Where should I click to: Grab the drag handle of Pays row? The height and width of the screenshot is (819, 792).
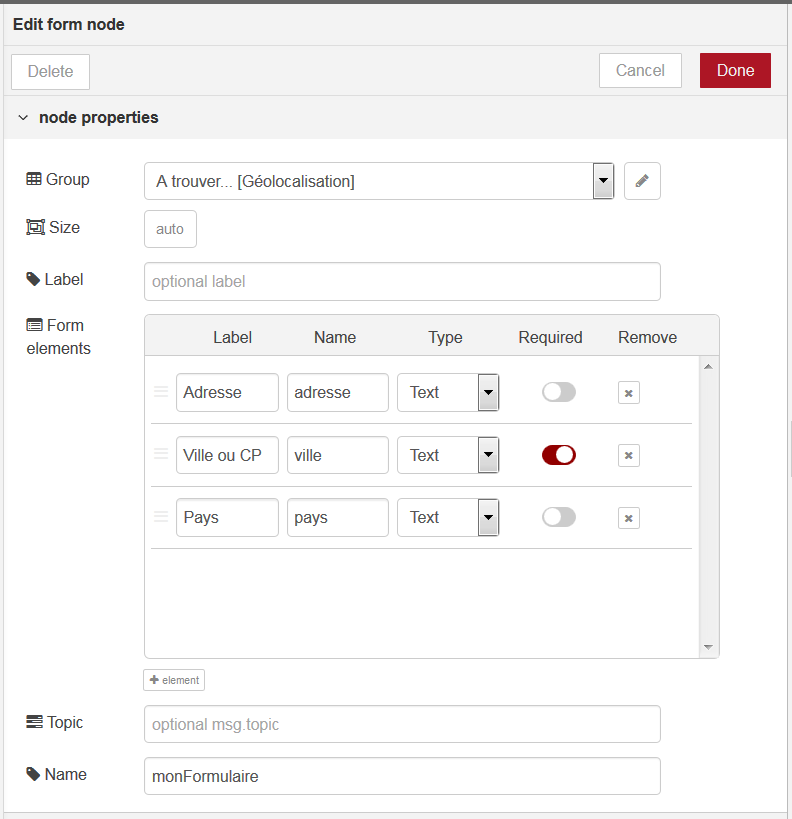(161, 517)
